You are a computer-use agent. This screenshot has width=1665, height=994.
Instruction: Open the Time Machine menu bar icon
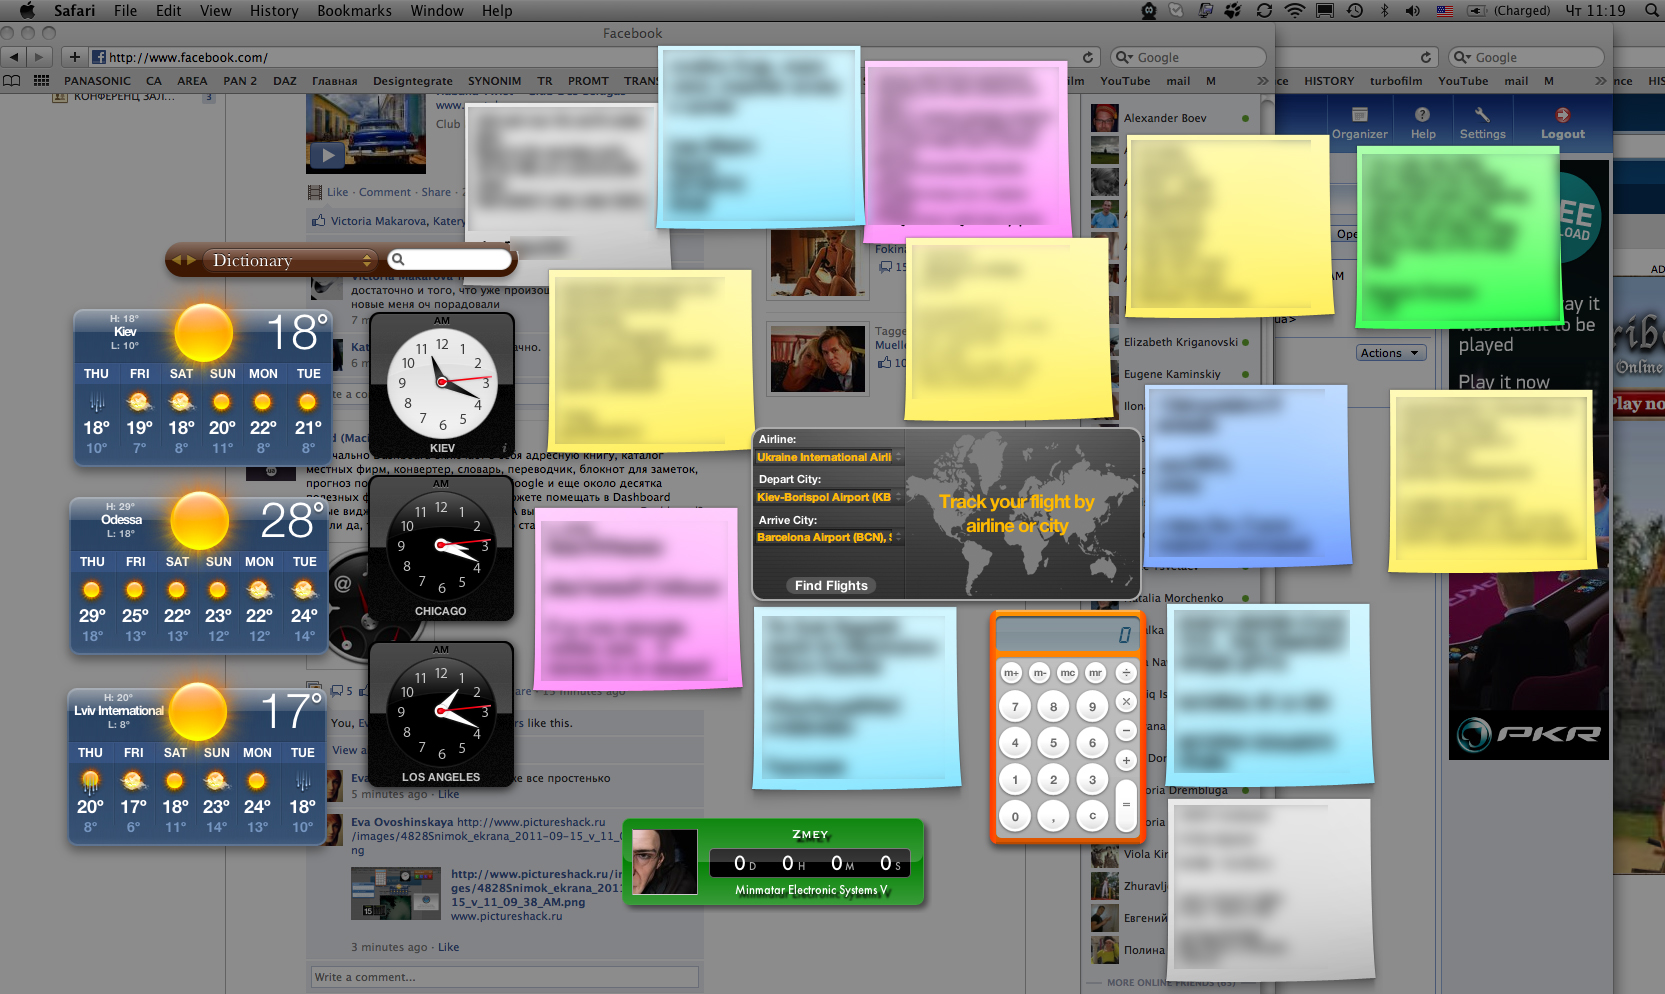[x=1354, y=11]
